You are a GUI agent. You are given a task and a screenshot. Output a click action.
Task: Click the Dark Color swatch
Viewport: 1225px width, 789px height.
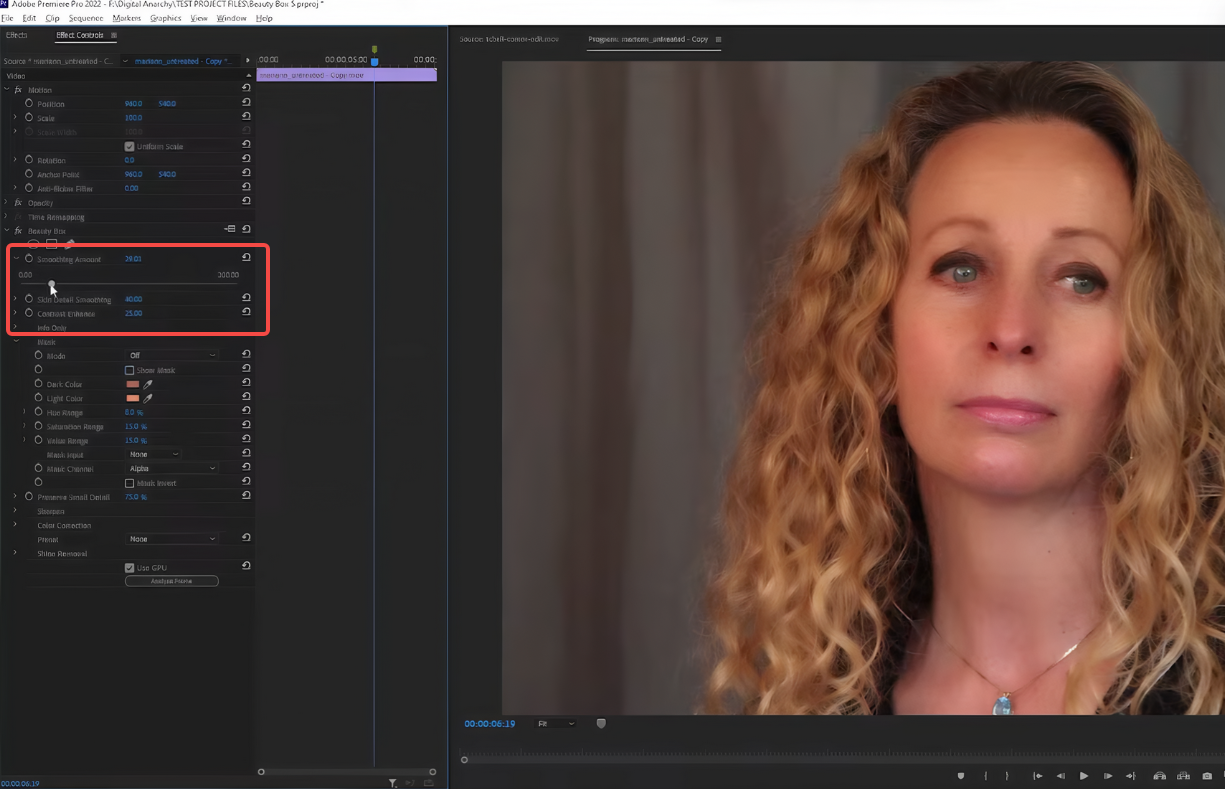pos(132,384)
